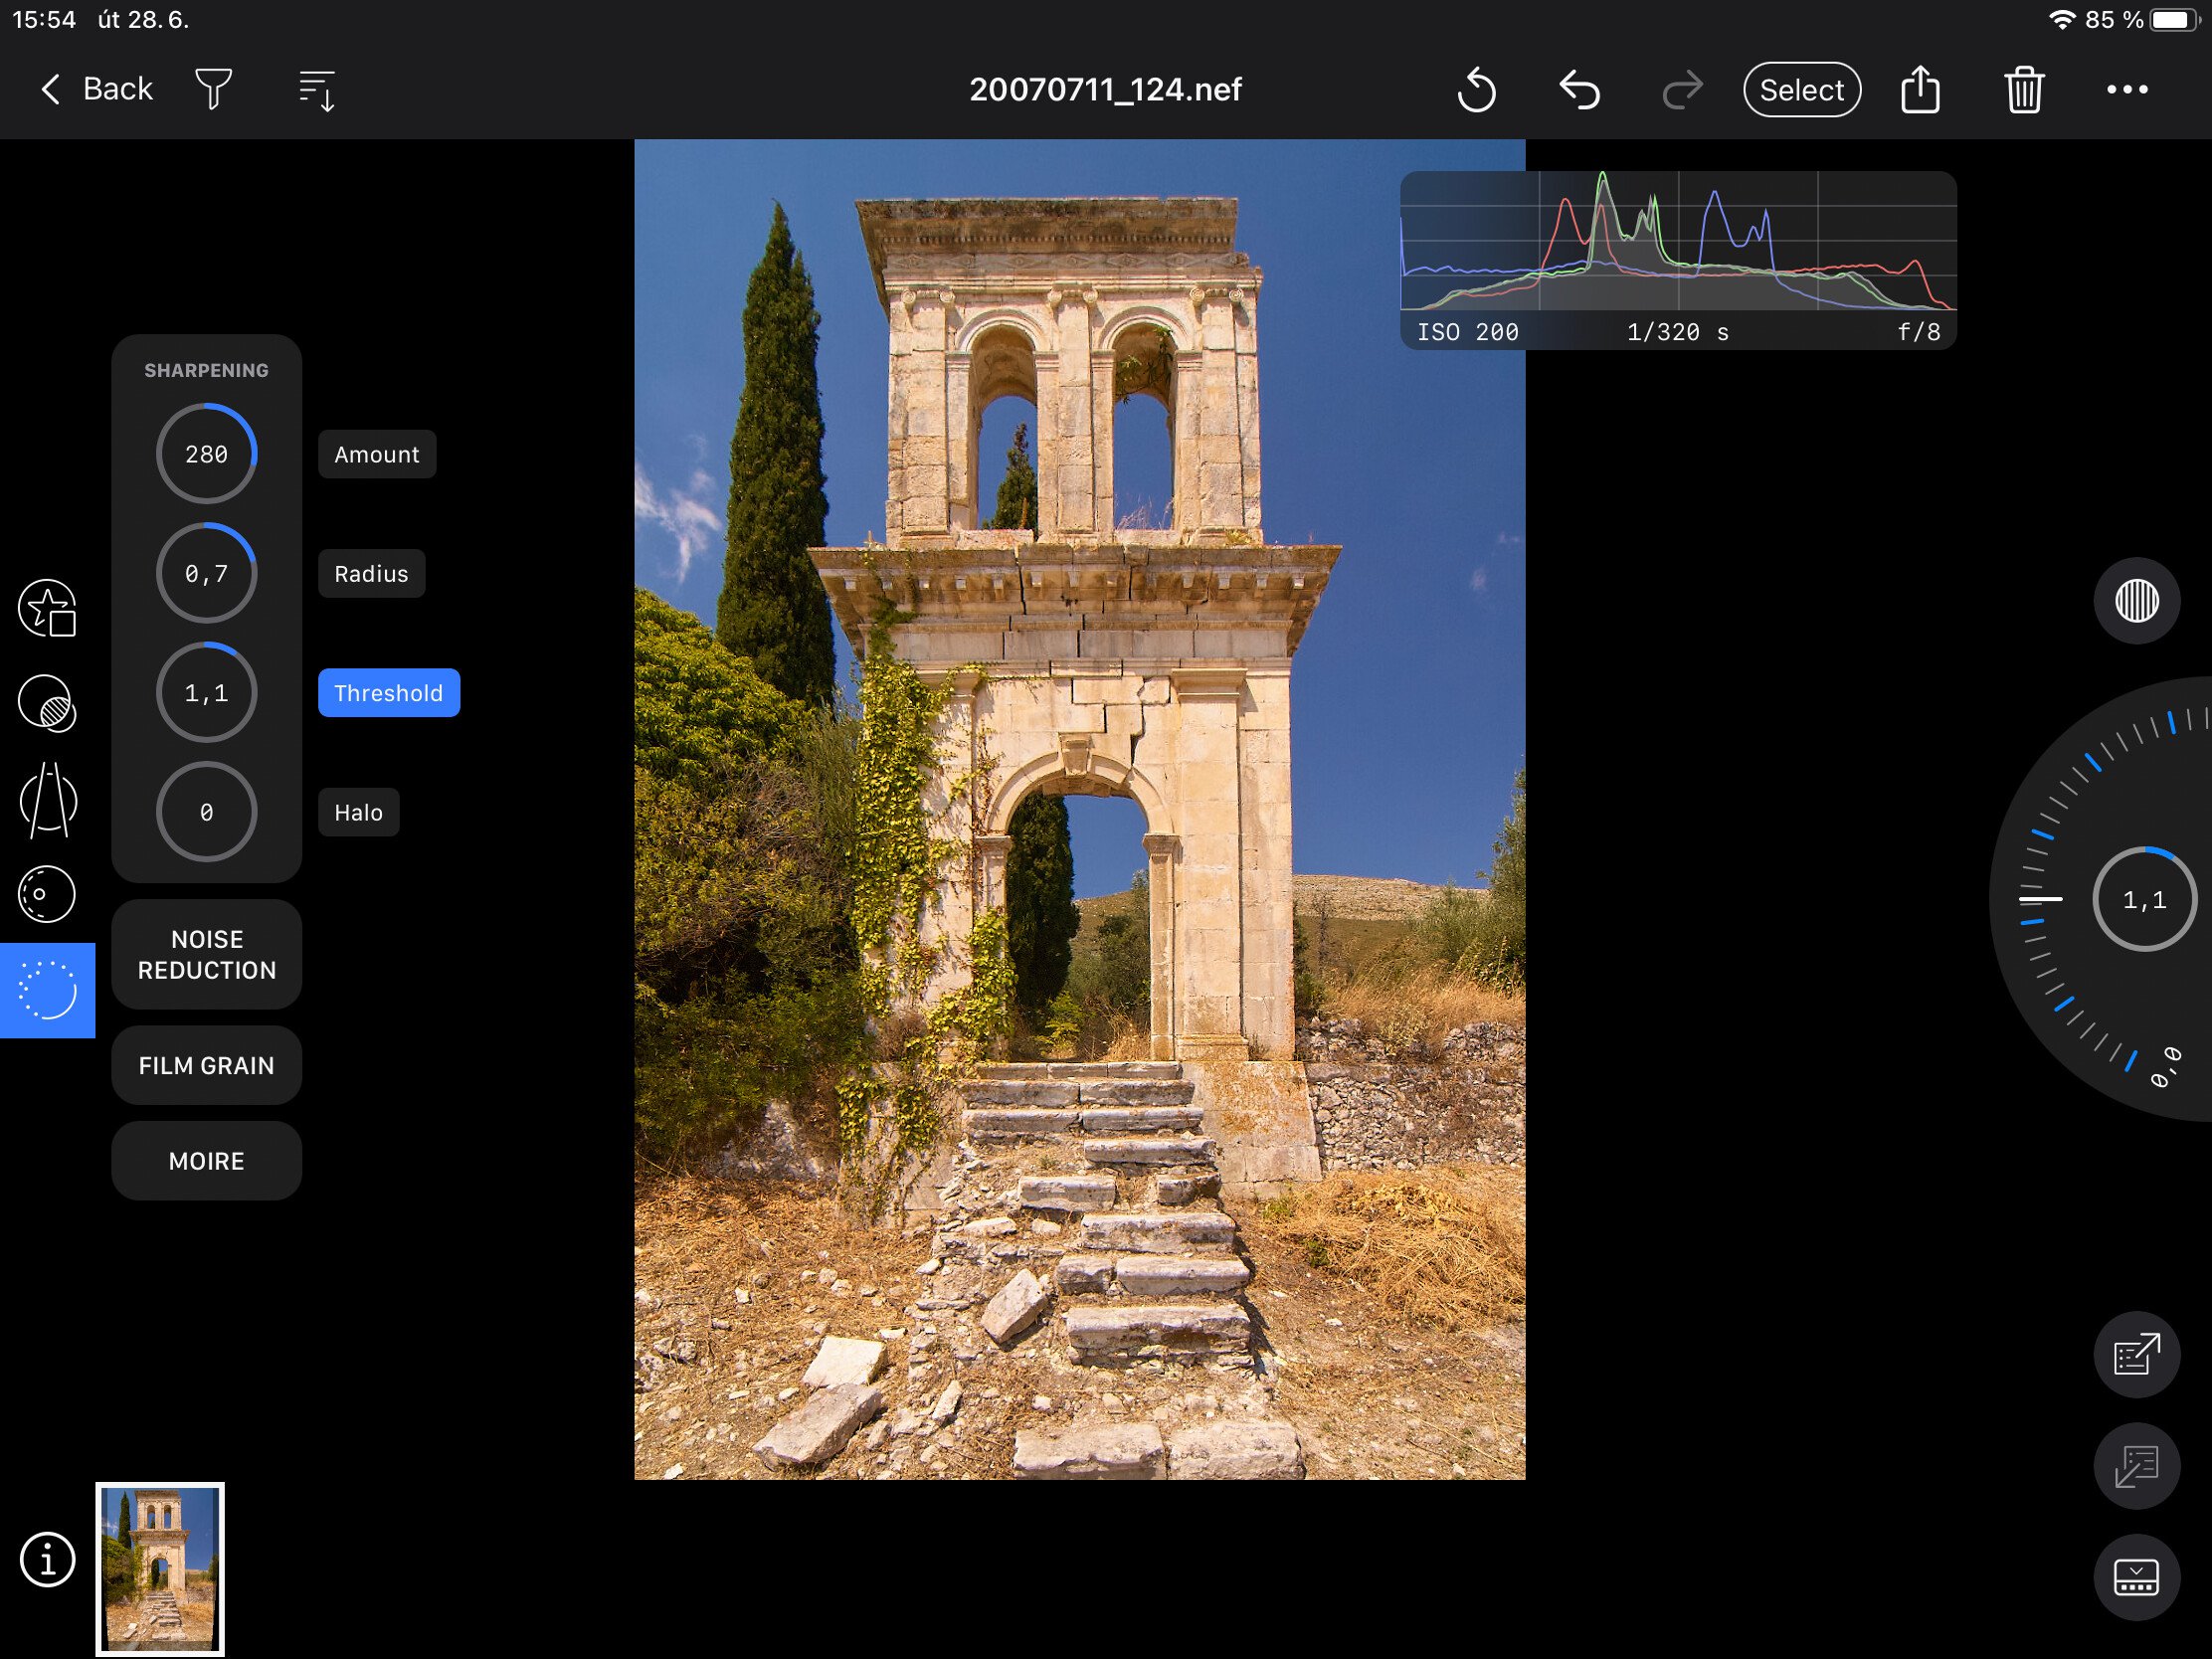
Task: Tap the ISO 200 readout
Action: tap(1468, 332)
